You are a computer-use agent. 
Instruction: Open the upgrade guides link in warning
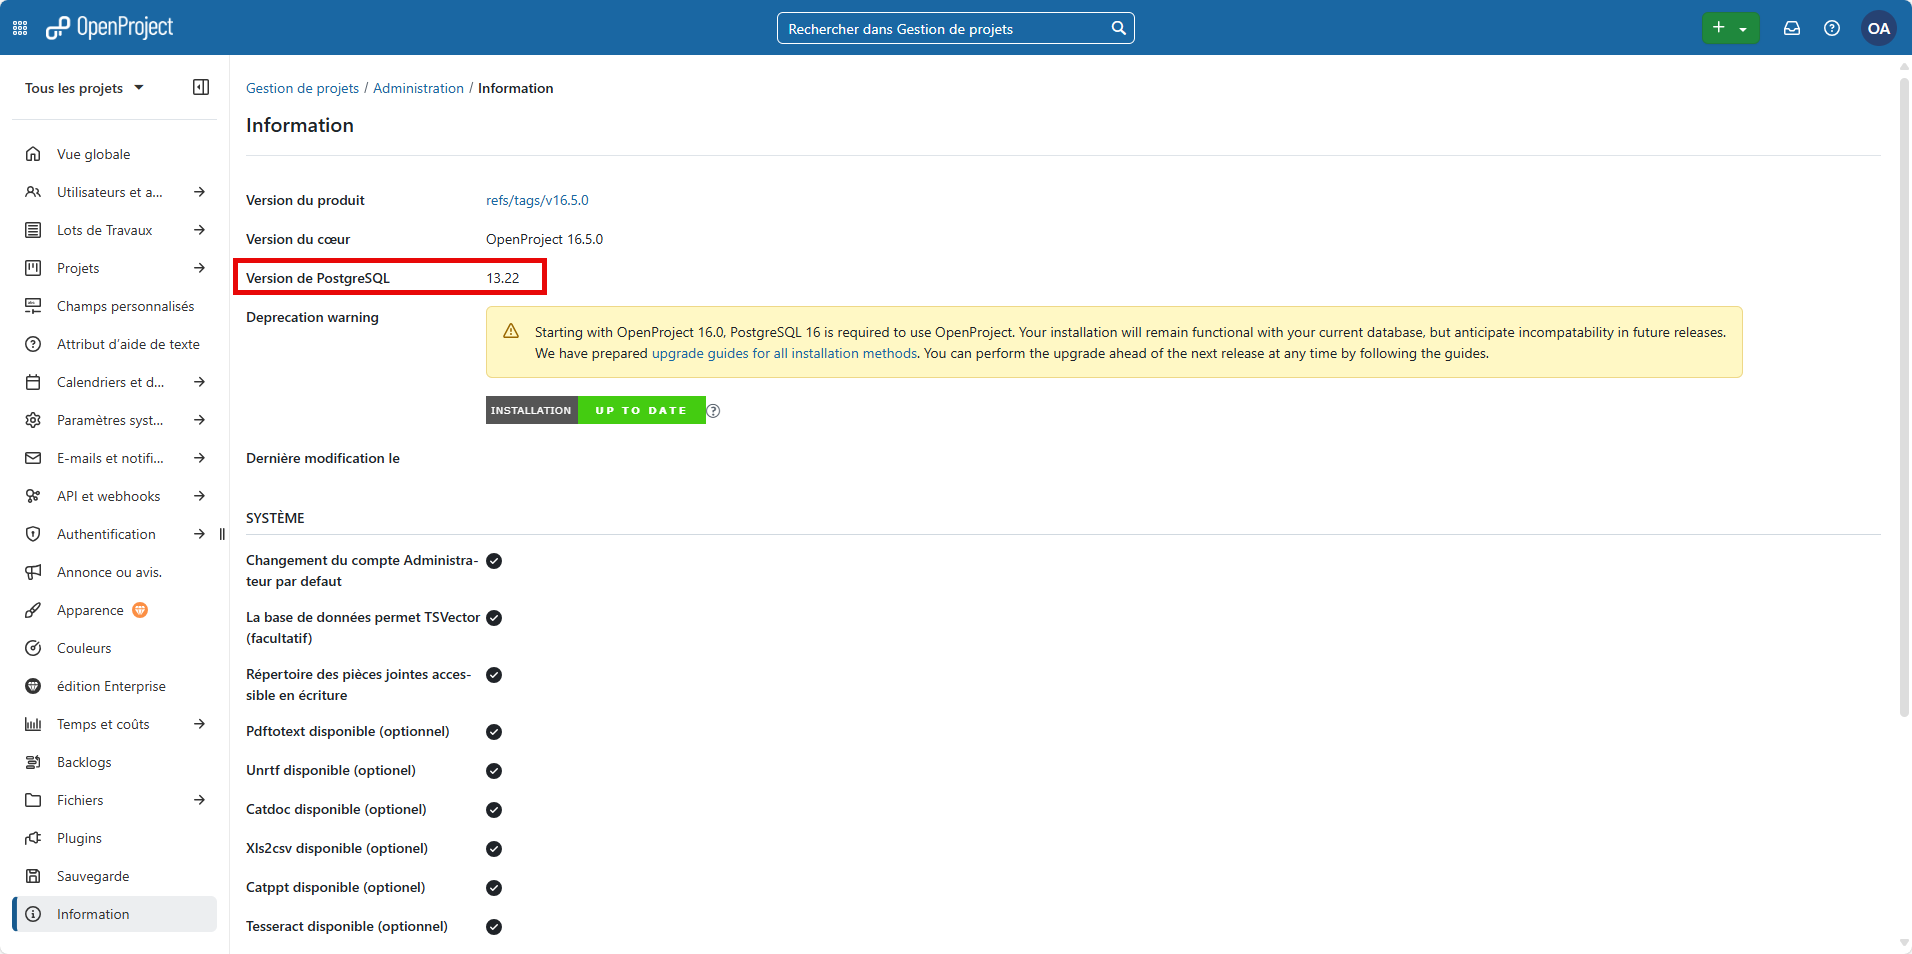784,353
